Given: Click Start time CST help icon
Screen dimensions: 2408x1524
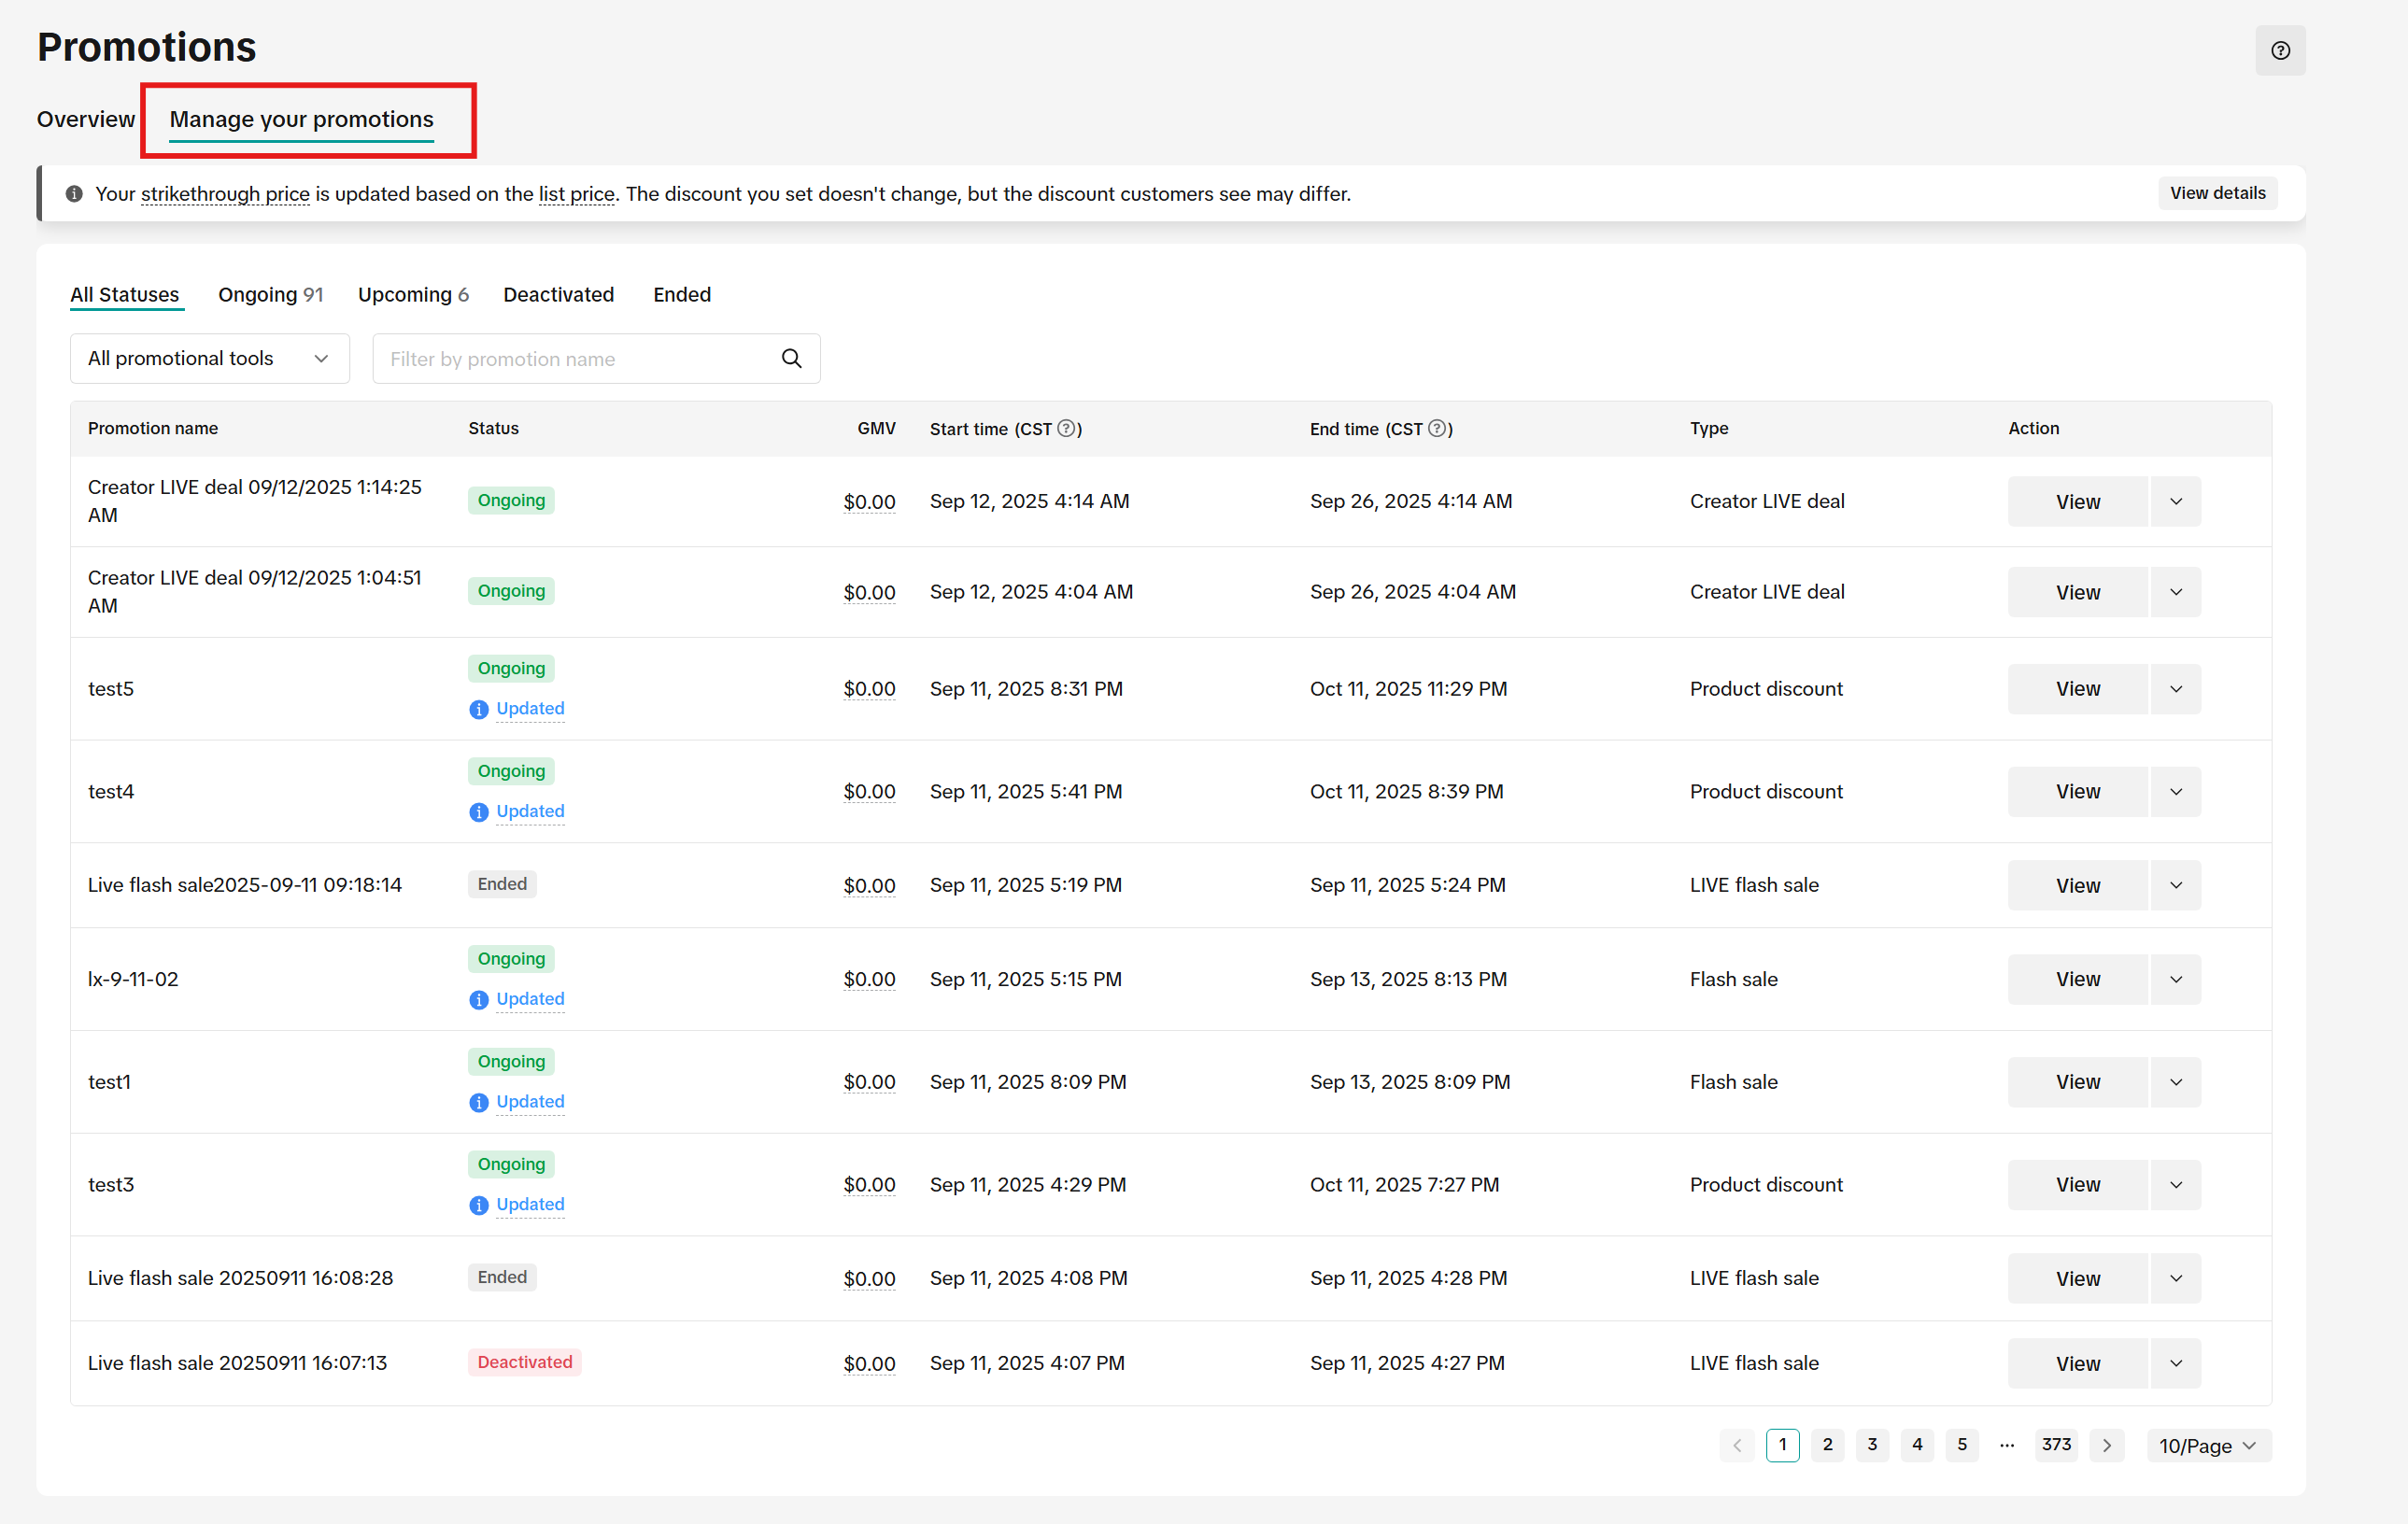Looking at the screenshot, I should [1066, 428].
